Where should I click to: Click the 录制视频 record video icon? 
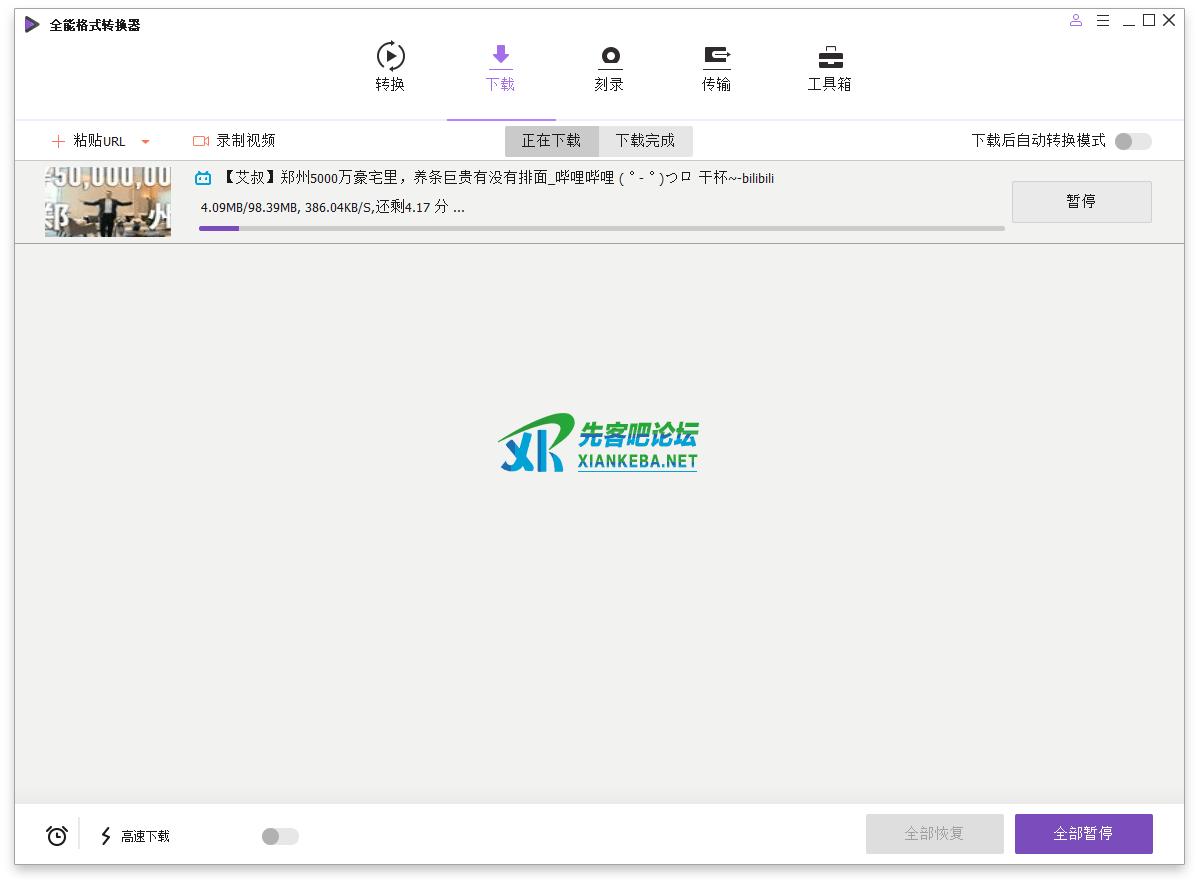coord(204,140)
